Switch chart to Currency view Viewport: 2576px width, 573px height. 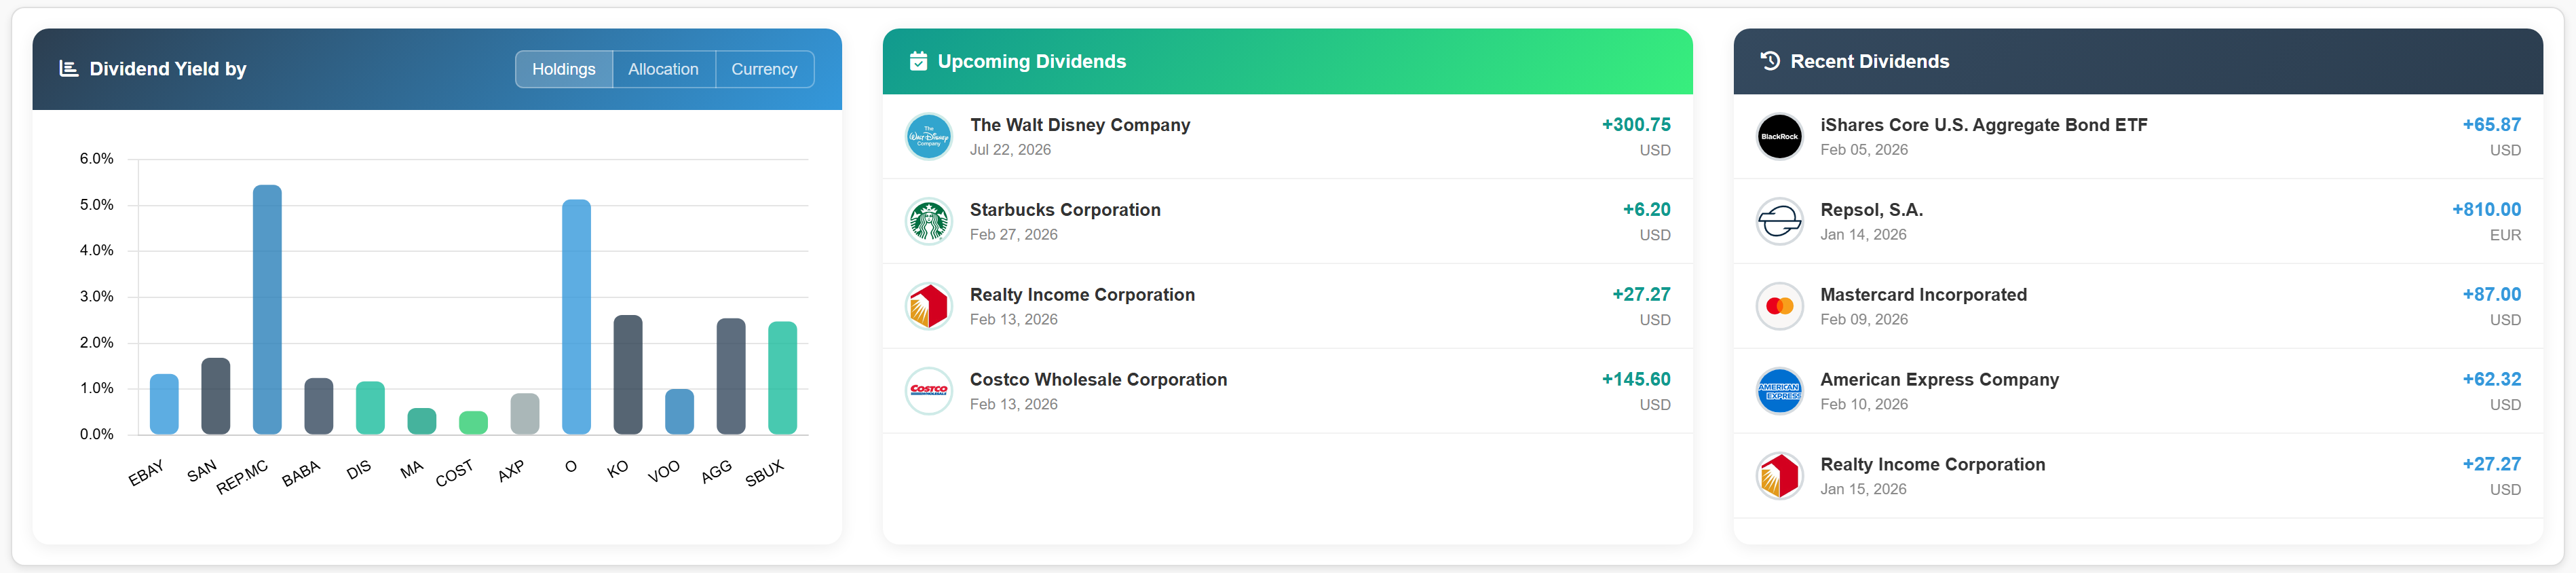[764, 69]
